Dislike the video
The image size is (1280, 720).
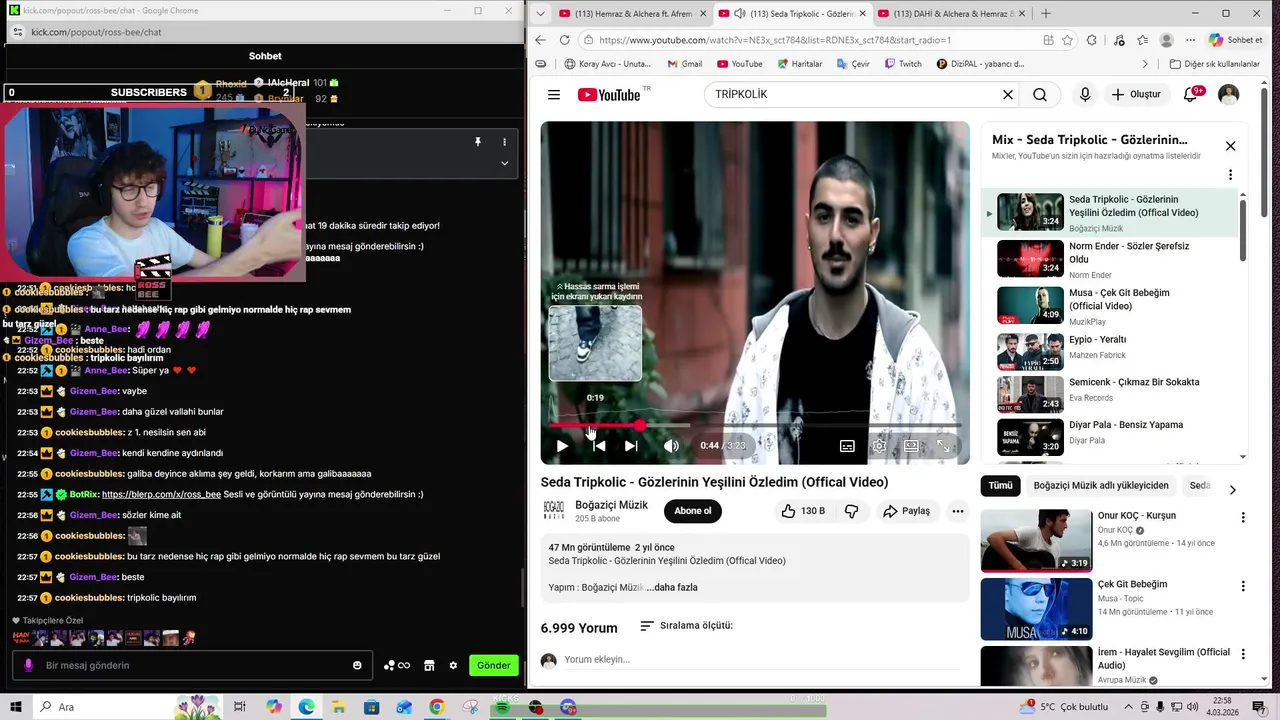coord(851,511)
